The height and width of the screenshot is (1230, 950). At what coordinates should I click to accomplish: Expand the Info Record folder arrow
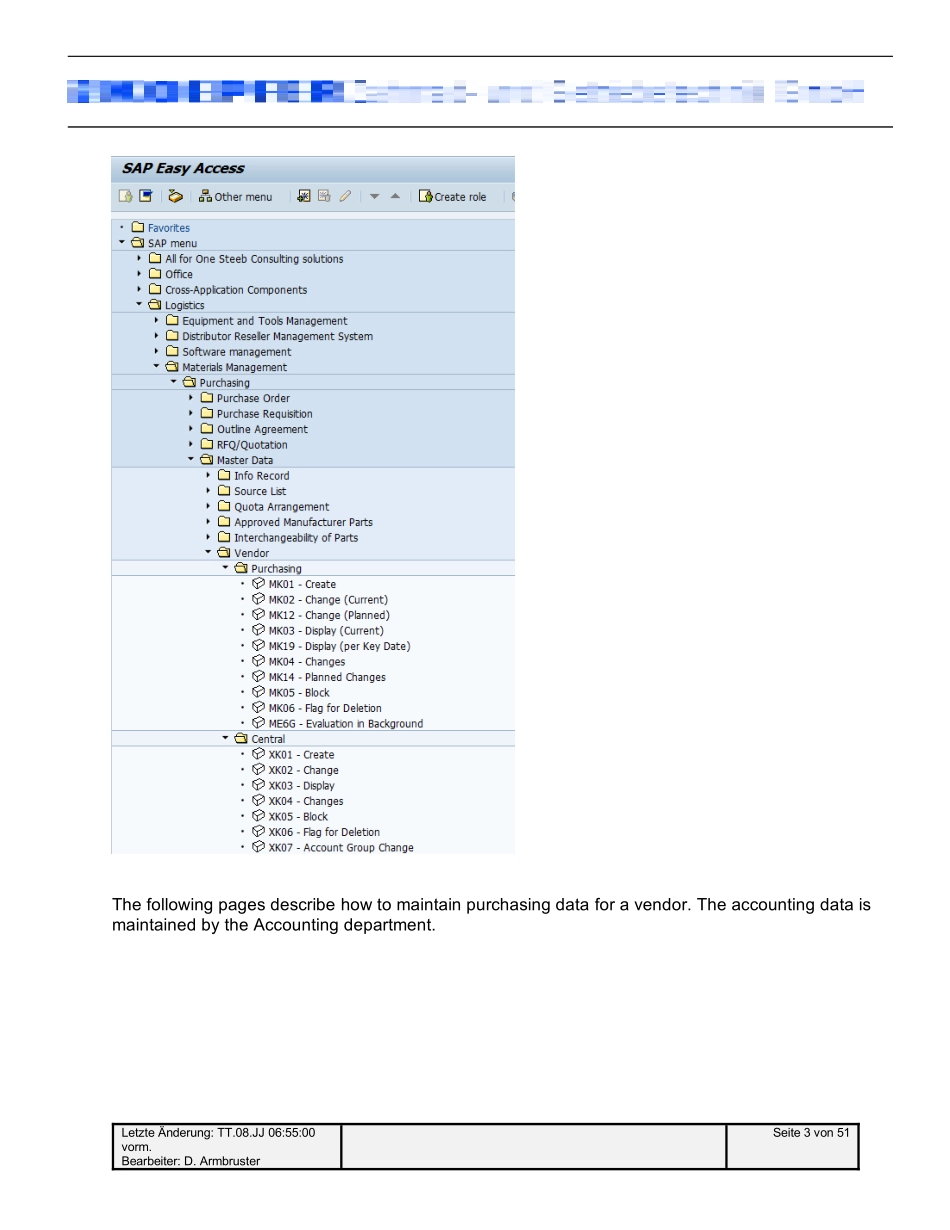tap(209, 475)
